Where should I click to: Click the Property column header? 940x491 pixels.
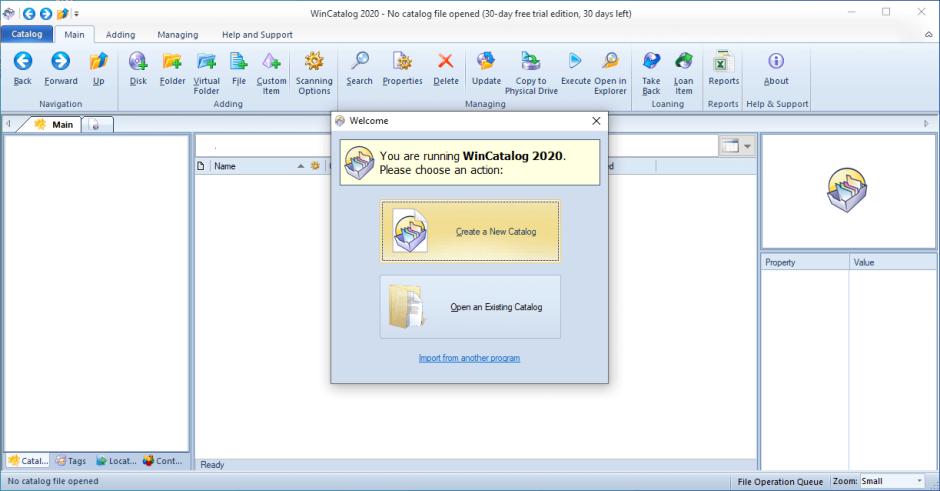click(805, 263)
